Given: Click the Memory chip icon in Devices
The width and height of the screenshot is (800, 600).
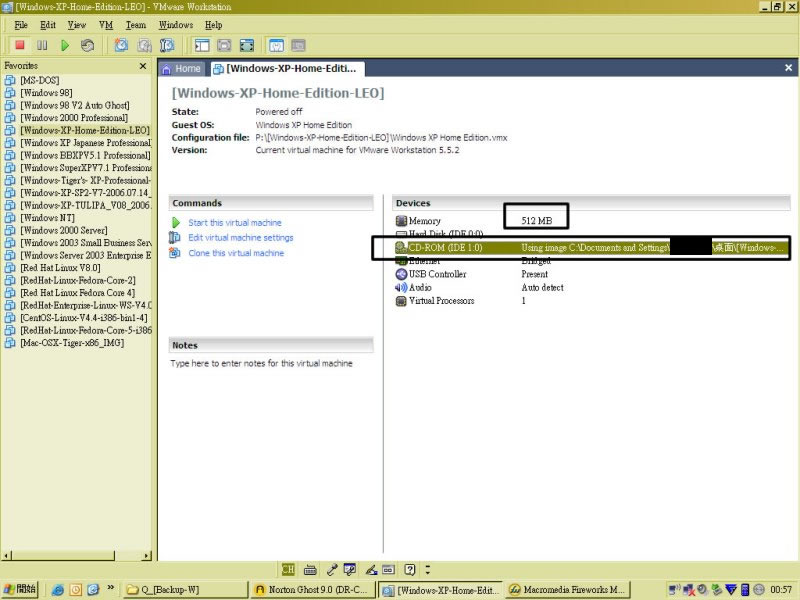Looking at the screenshot, I should [401, 221].
